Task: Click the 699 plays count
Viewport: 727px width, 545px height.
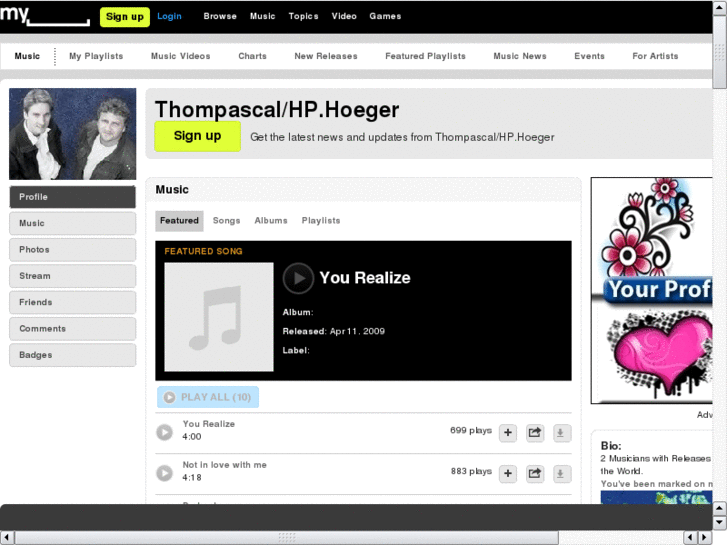Action: pos(471,430)
